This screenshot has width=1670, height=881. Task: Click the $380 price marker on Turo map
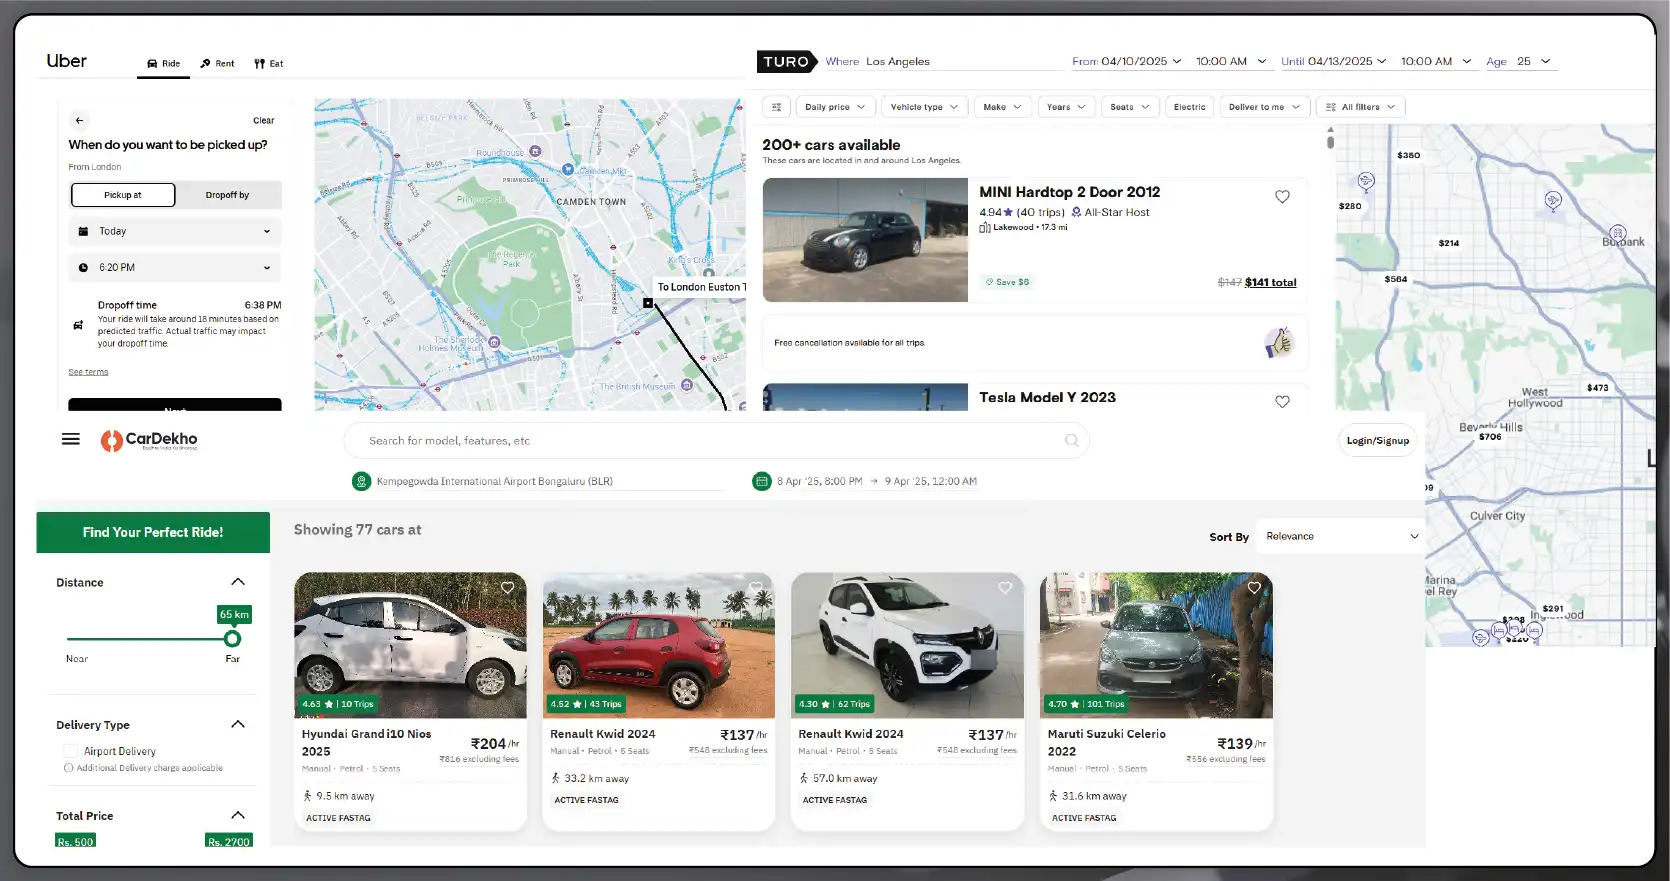(x=1408, y=155)
